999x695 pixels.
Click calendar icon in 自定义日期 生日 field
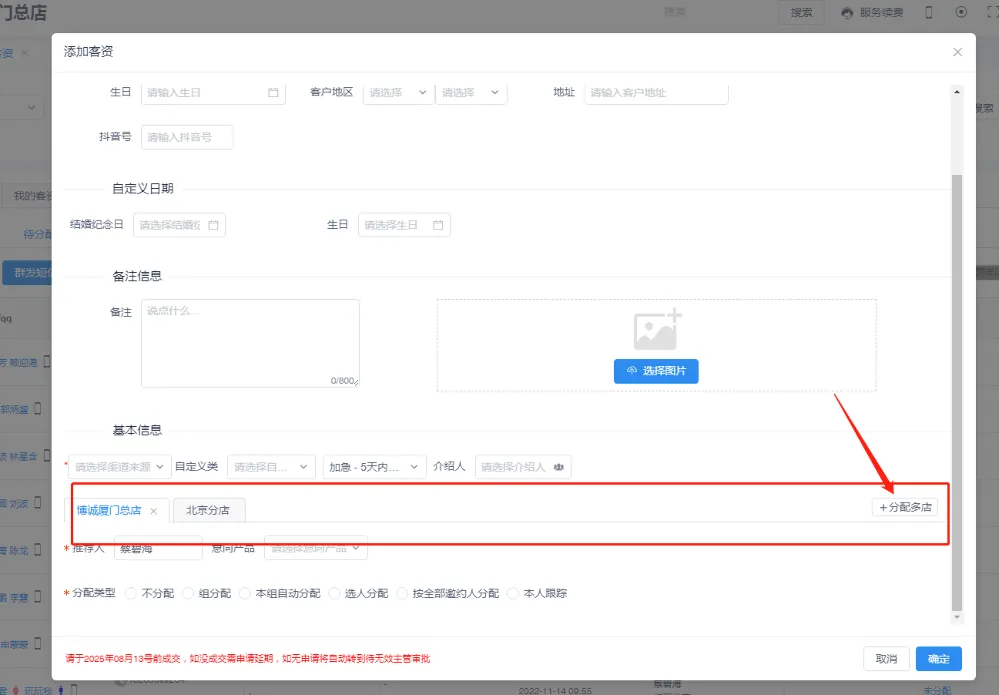pos(438,225)
